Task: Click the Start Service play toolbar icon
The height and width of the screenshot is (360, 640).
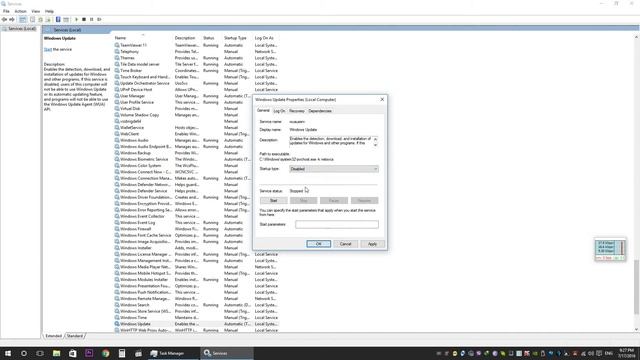Action: click(76, 19)
